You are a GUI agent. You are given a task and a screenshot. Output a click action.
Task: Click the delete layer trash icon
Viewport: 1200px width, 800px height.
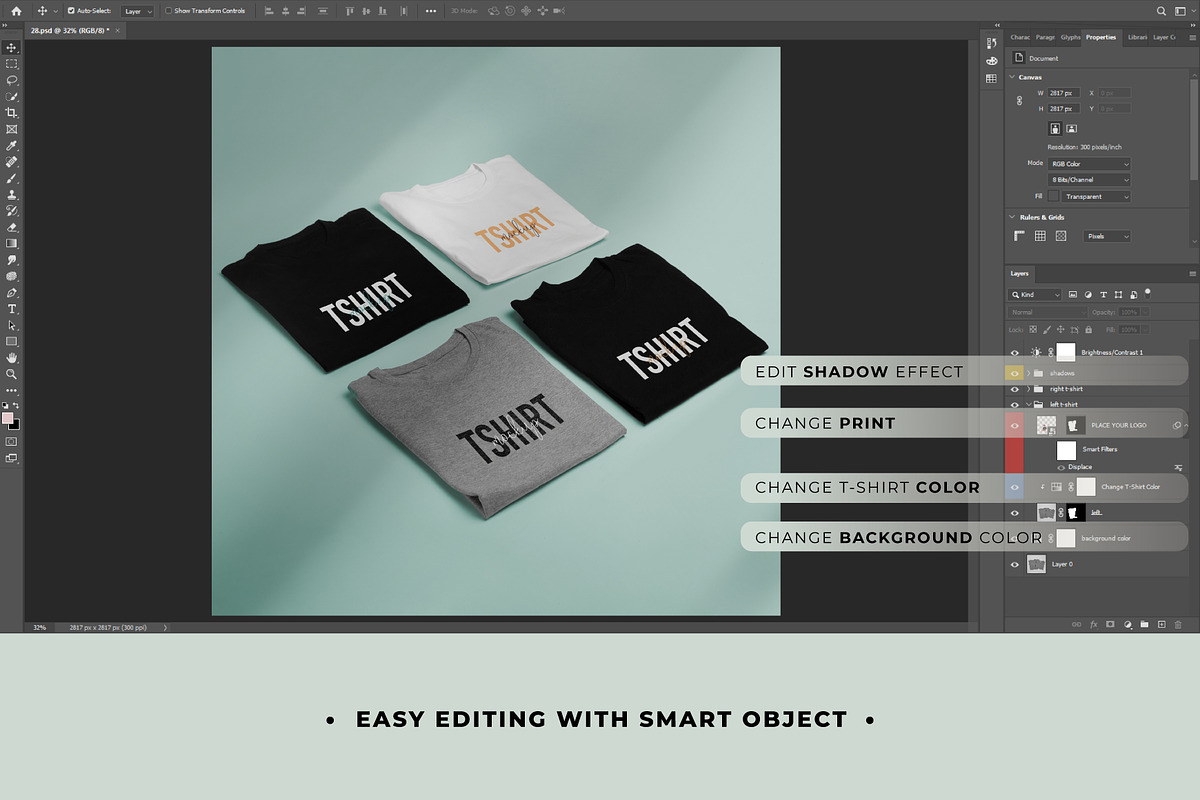point(1178,624)
